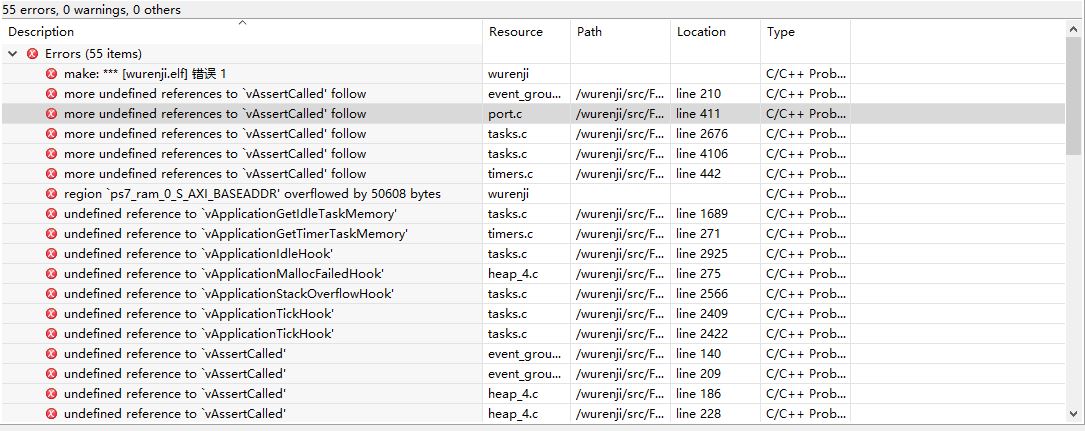Screen dimensions: 1085x431
Task: Sort by Path column header
Action: [590, 32]
